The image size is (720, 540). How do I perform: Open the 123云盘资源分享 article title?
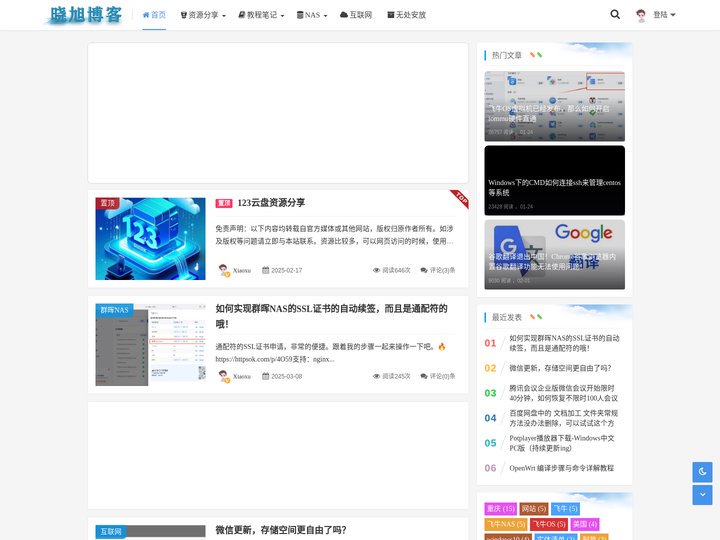pyautogui.click(x=271, y=203)
